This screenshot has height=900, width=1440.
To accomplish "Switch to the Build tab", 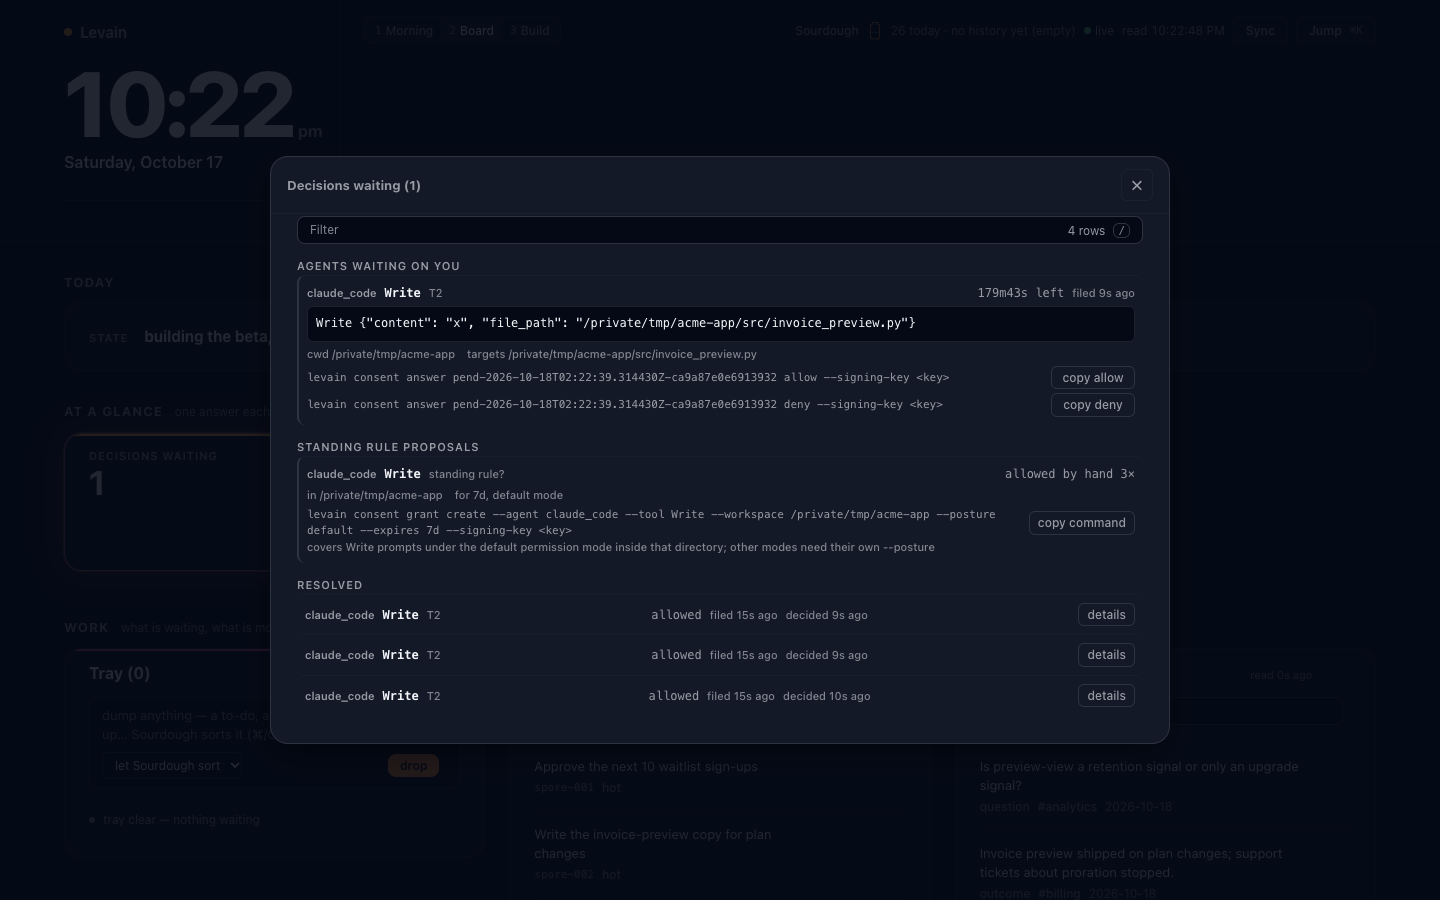I will click(x=530, y=31).
